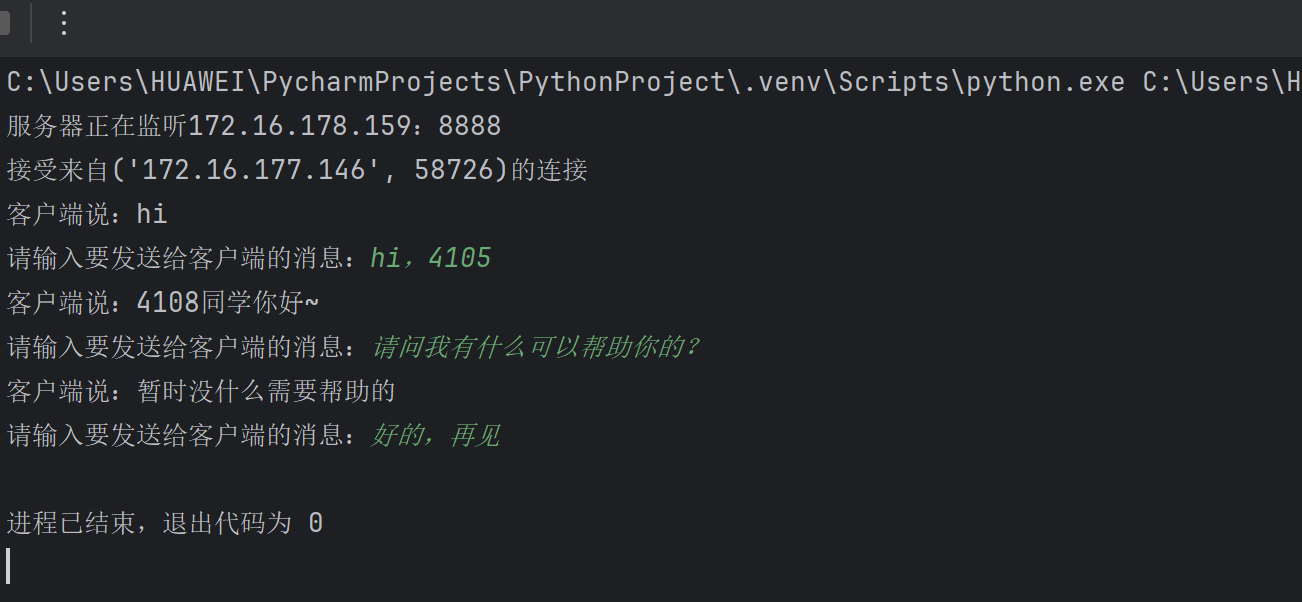Click the "进程已结束，退出代码为 0" line

tap(165, 522)
